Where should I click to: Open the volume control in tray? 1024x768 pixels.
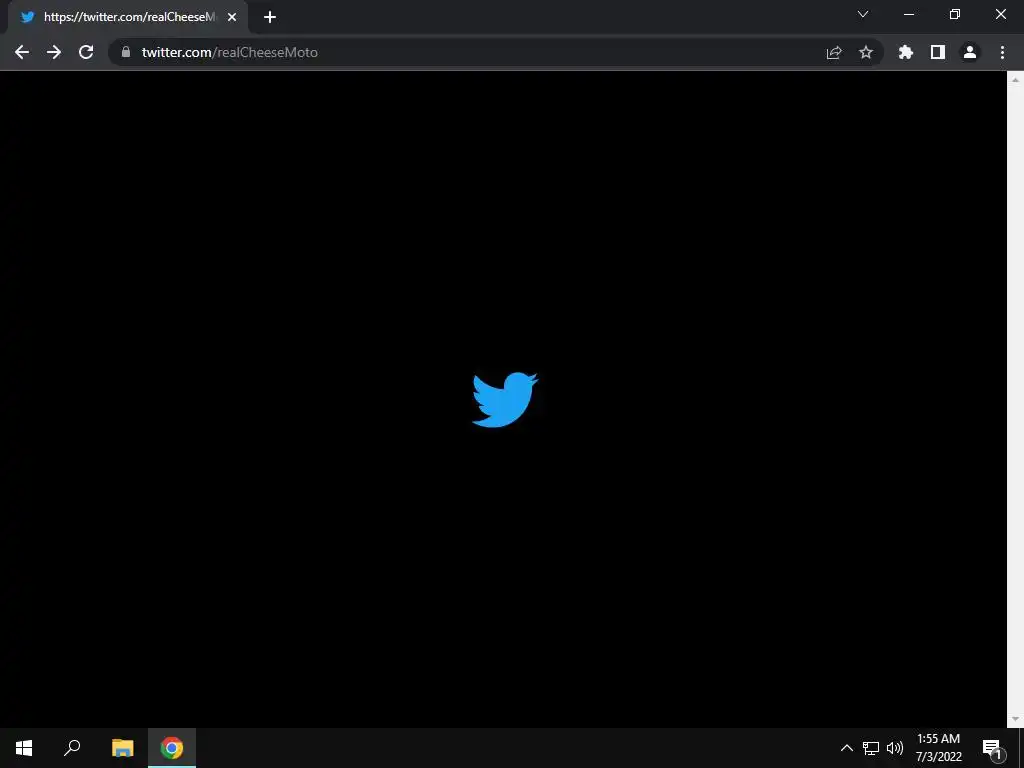pyautogui.click(x=895, y=748)
